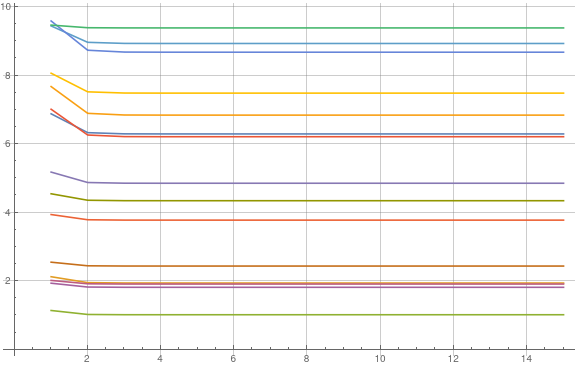The height and width of the screenshot is (366, 576).
Task: Click the y-axis label 8
Action: pos(7,76)
